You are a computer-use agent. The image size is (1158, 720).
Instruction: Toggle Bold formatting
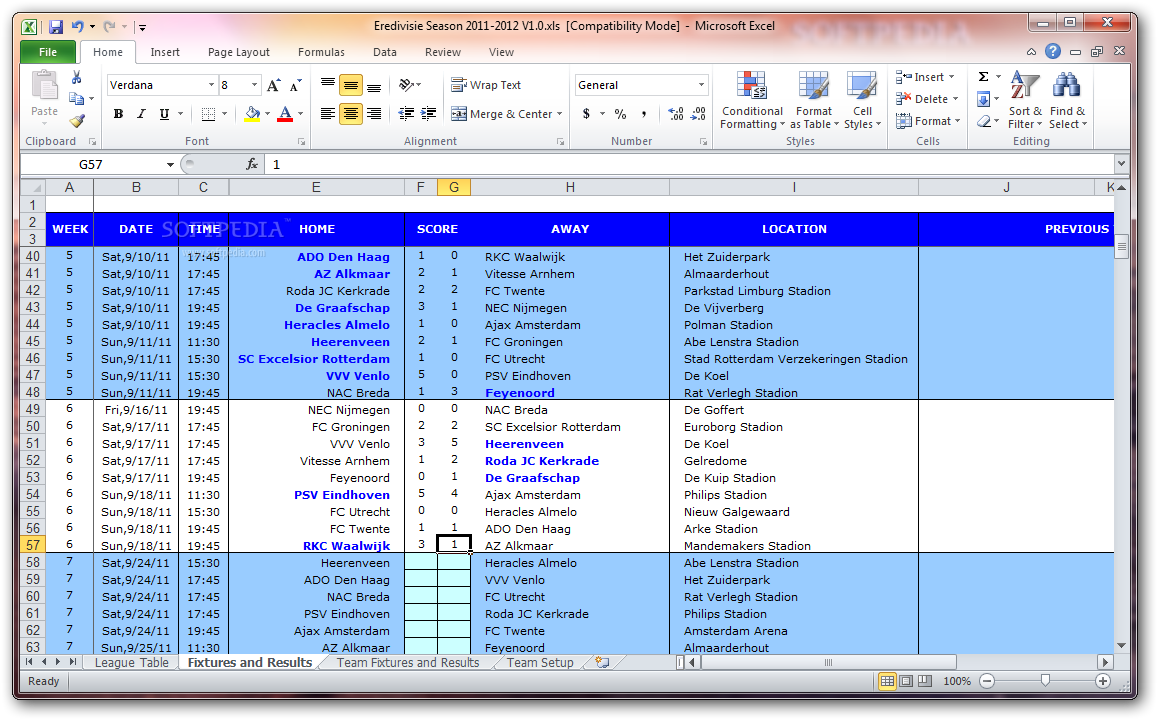pos(118,114)
